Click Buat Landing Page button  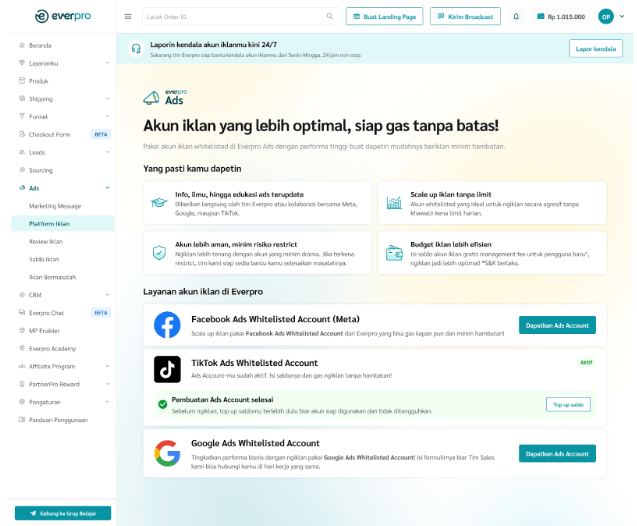384,17
